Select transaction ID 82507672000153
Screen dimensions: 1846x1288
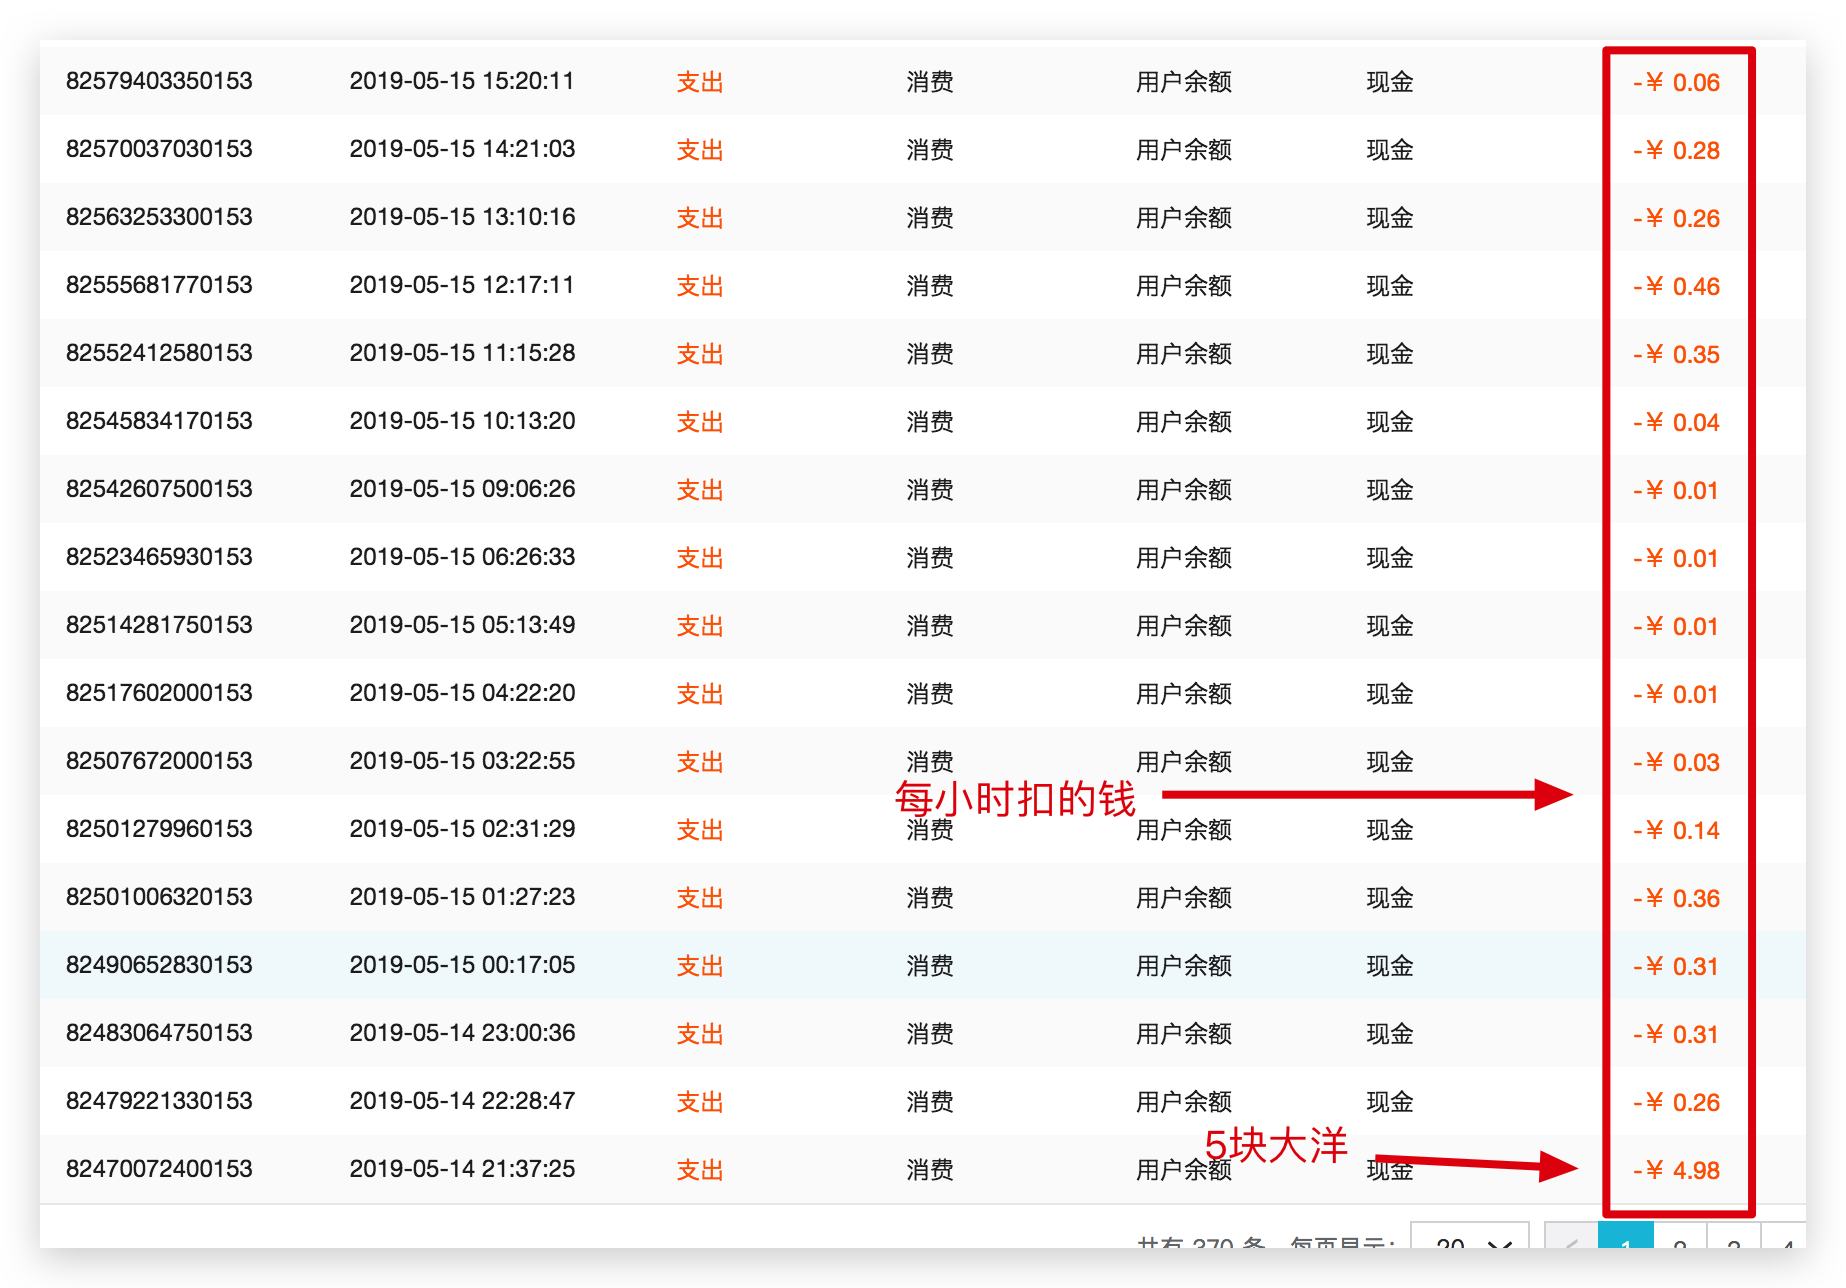point(159,761)
